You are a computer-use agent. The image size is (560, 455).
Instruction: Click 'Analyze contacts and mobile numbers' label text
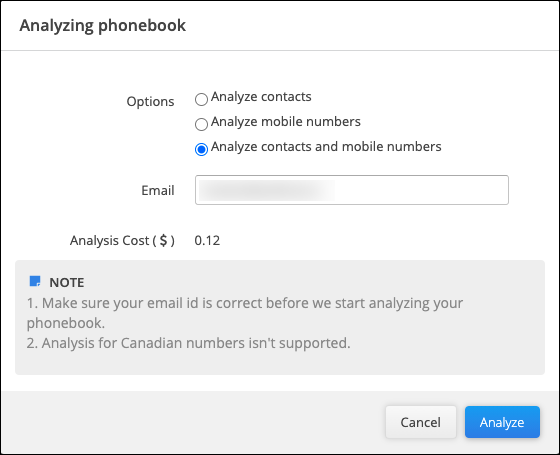tap(326, 146)
